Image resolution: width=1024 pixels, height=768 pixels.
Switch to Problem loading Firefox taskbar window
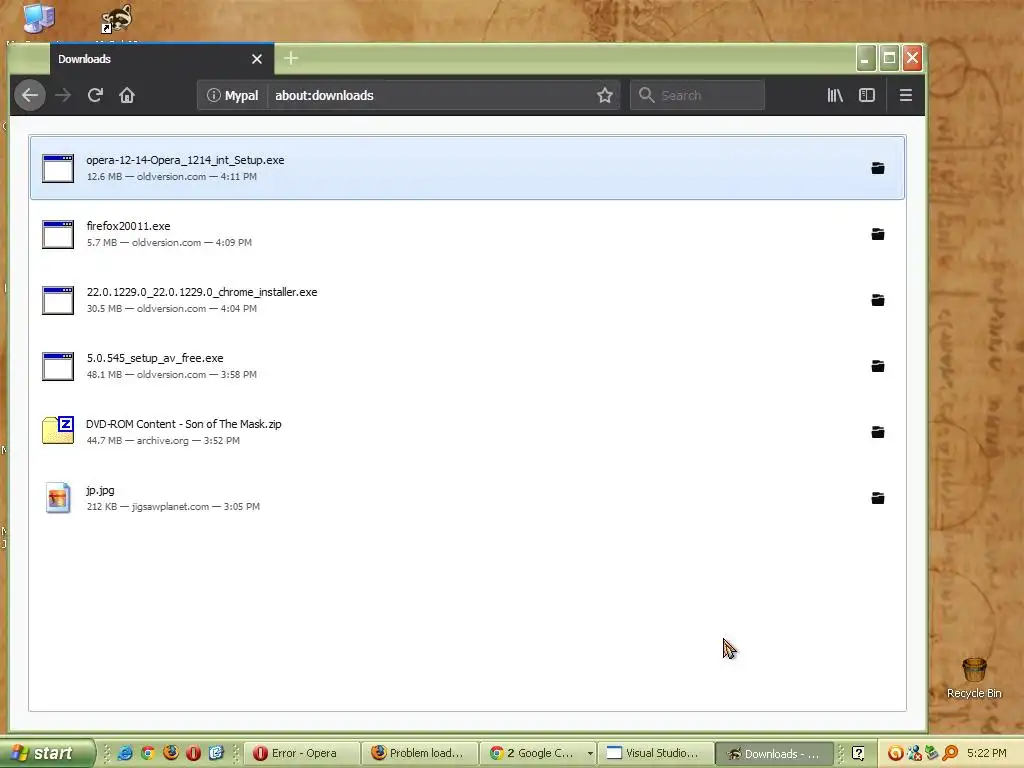[x=421, y=753]
